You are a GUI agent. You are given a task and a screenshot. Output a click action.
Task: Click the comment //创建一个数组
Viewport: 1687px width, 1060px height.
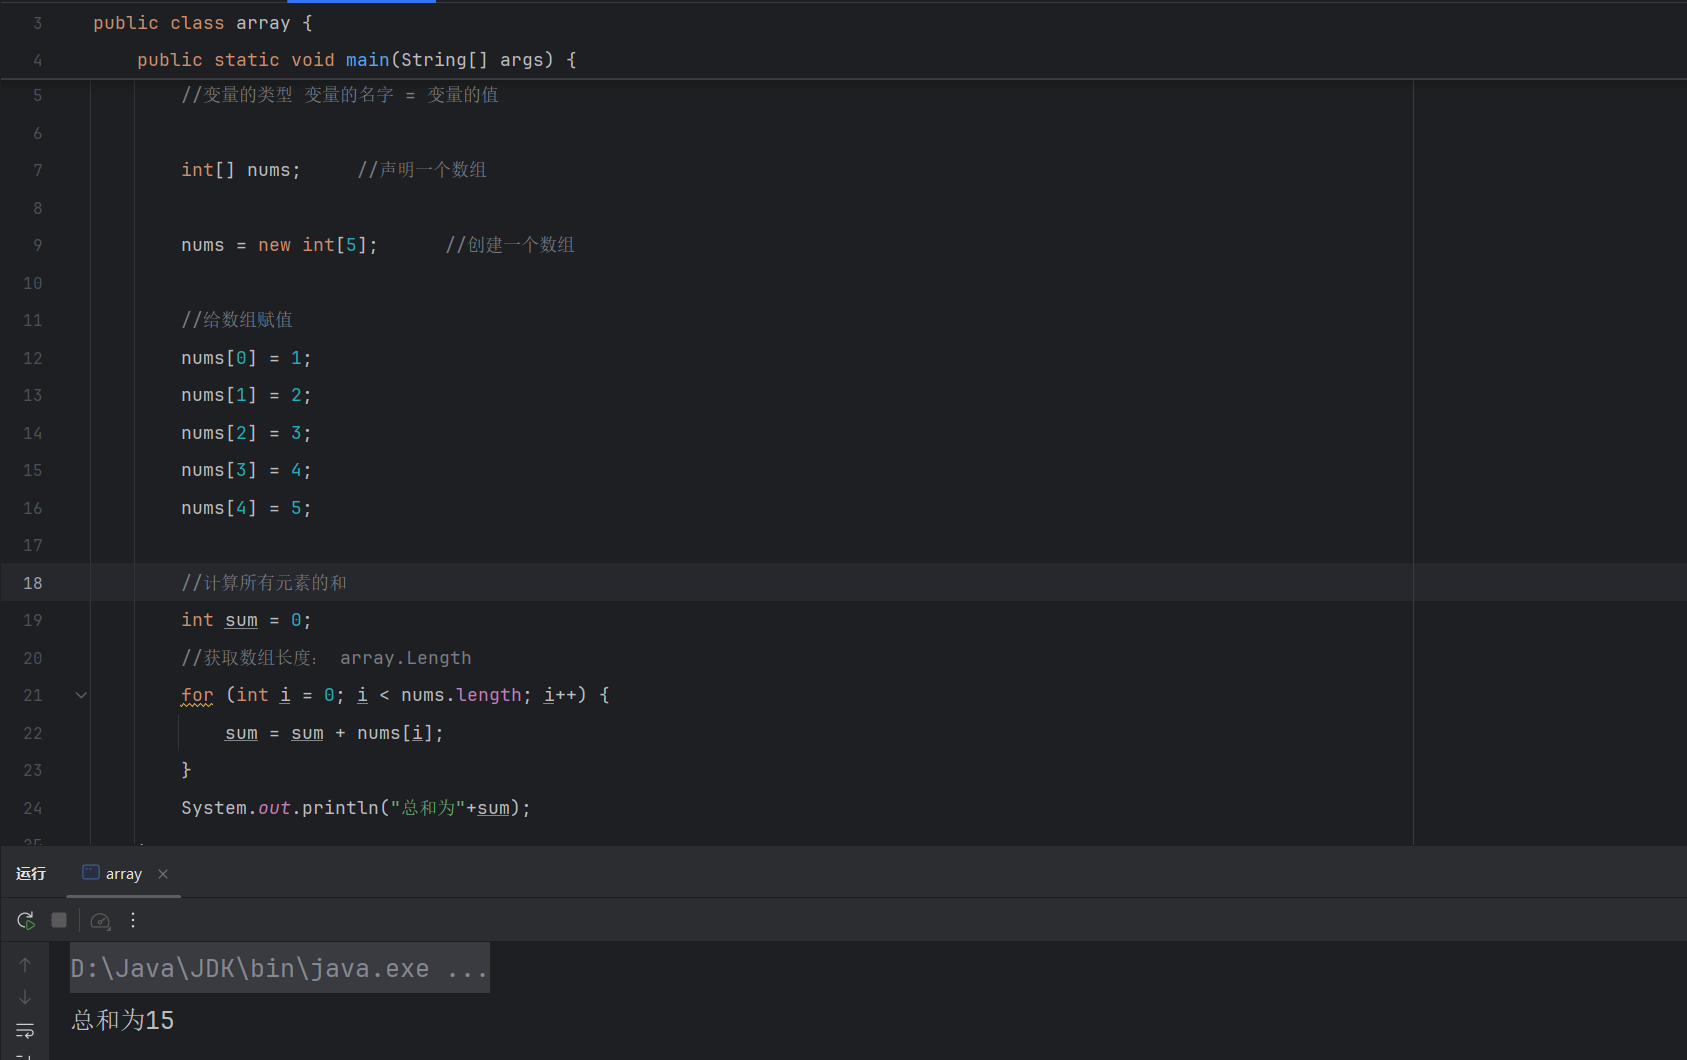click(510, 245)
